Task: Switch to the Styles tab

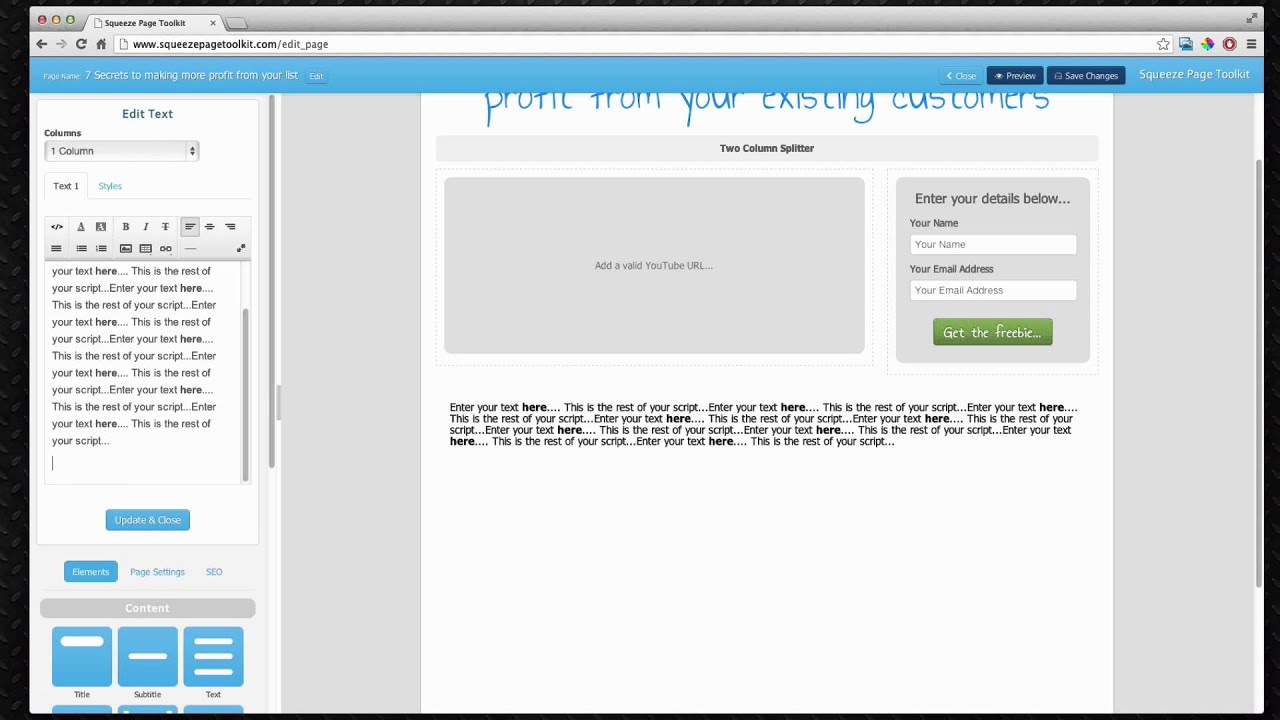Action: tap(110, 186)
